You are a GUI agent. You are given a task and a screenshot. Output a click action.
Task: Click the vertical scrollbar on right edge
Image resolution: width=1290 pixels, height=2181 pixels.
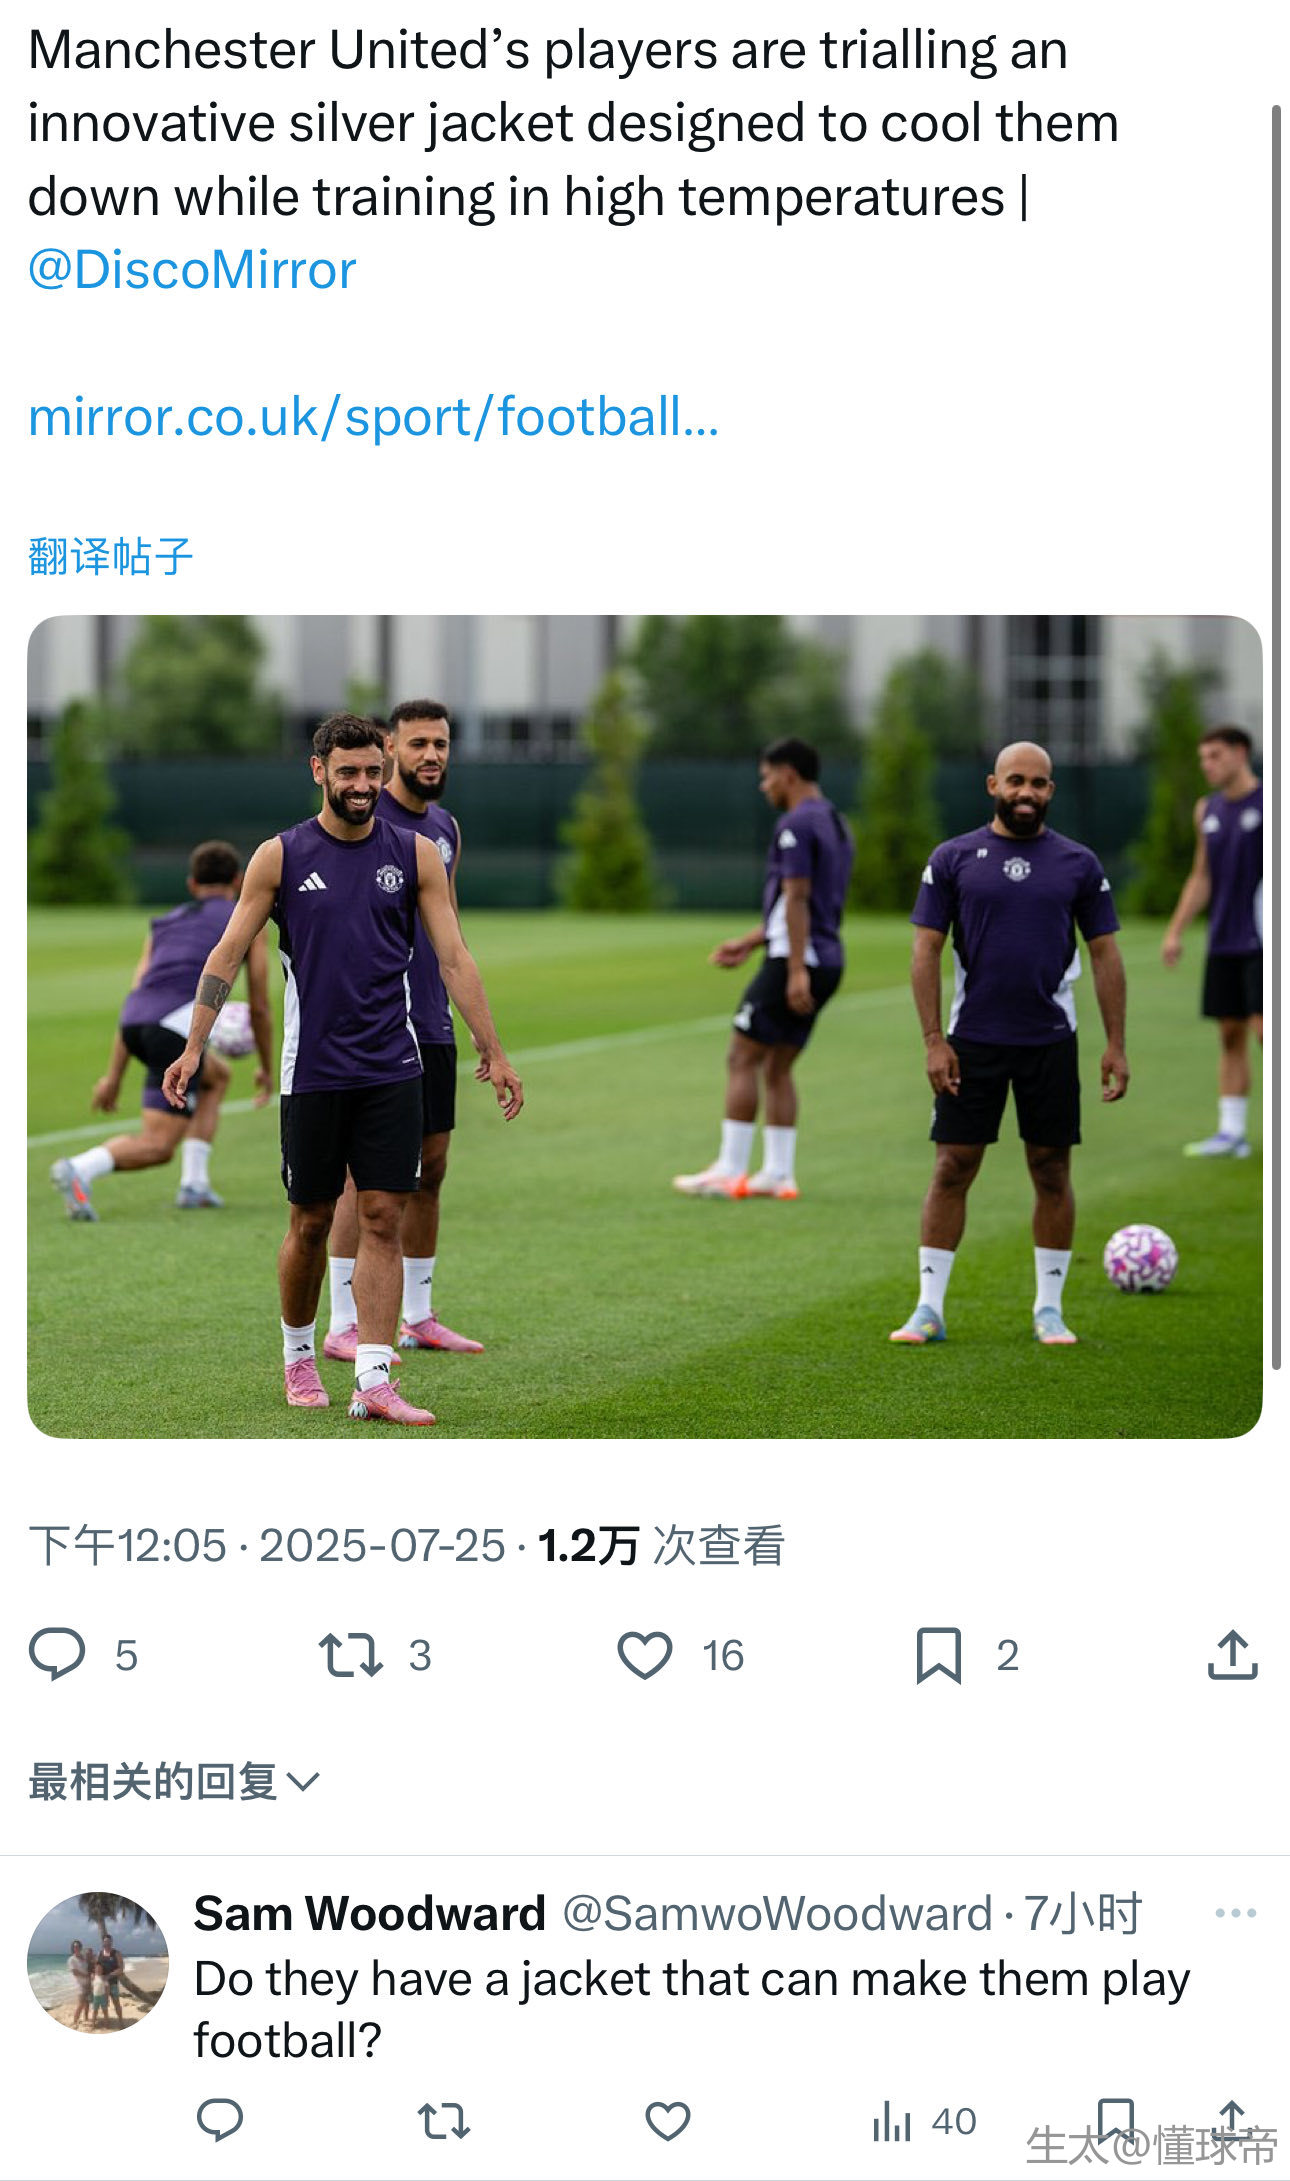tap(1276, 737)
